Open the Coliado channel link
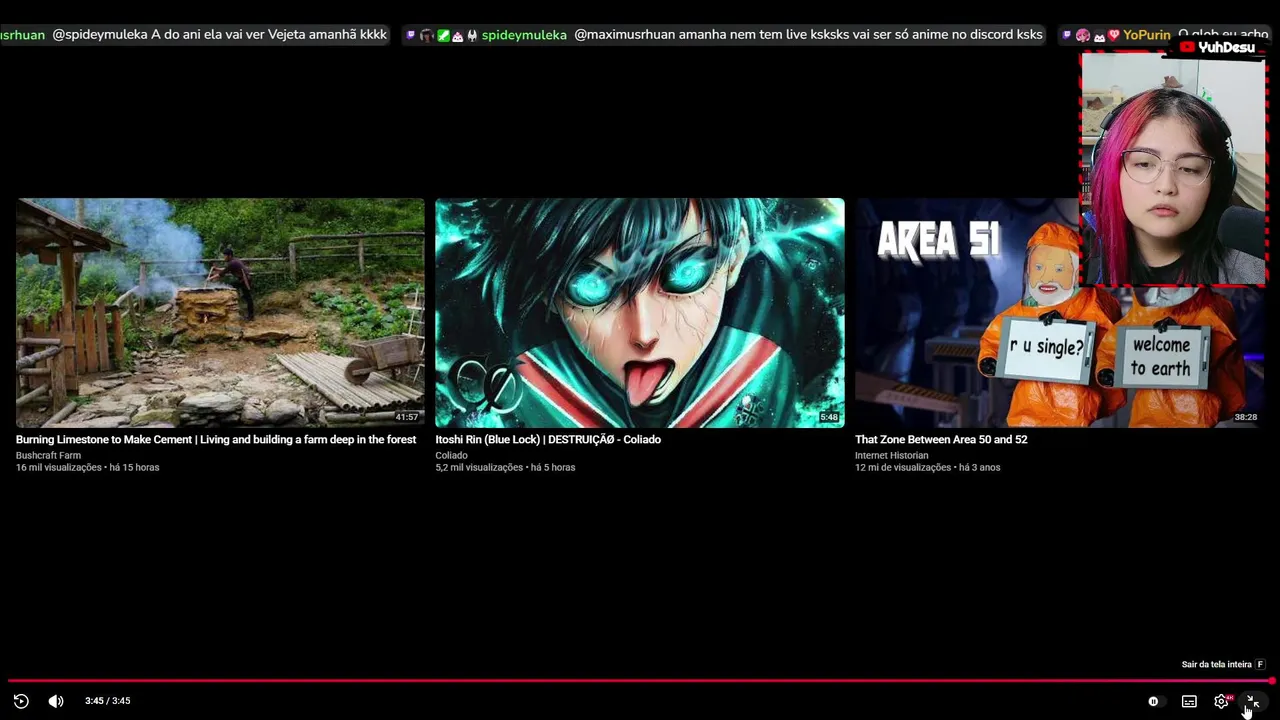Screen dimensions: 1280x720 (x=451, y=455)
